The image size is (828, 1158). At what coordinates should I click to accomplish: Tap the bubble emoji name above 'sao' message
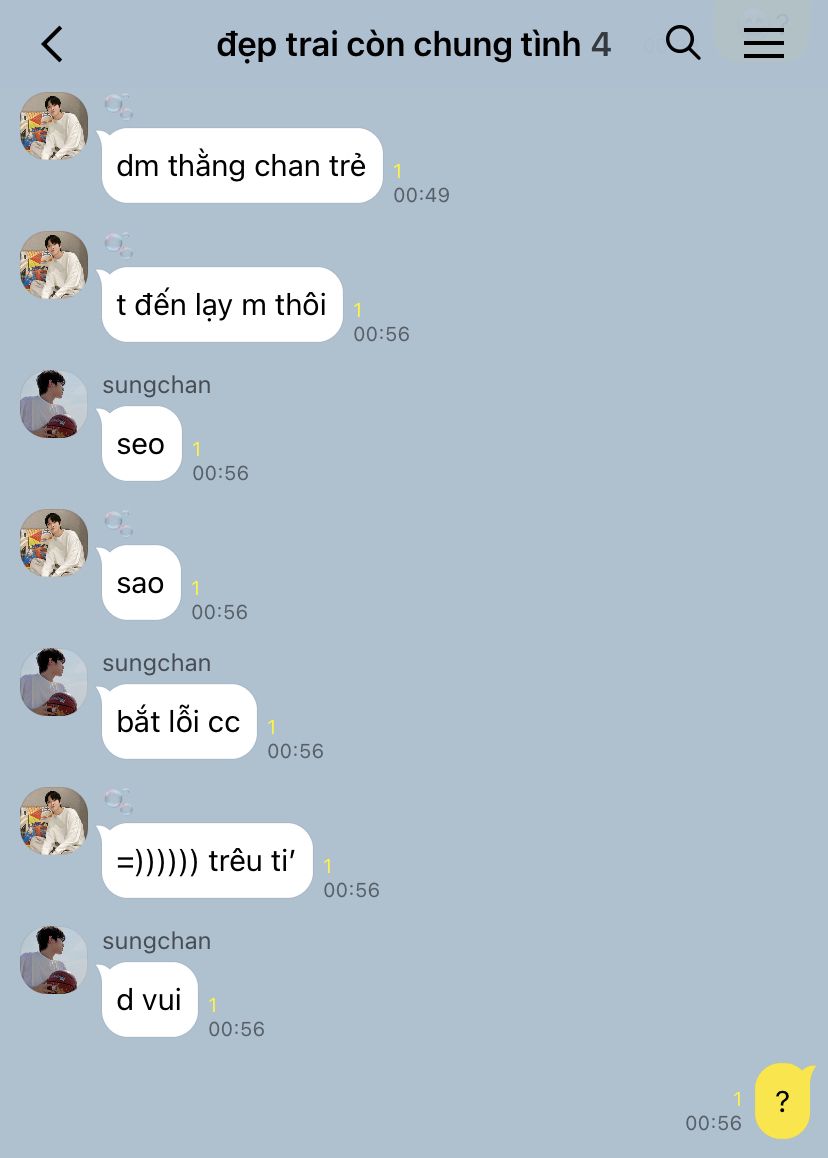click(x=118, y=523)
